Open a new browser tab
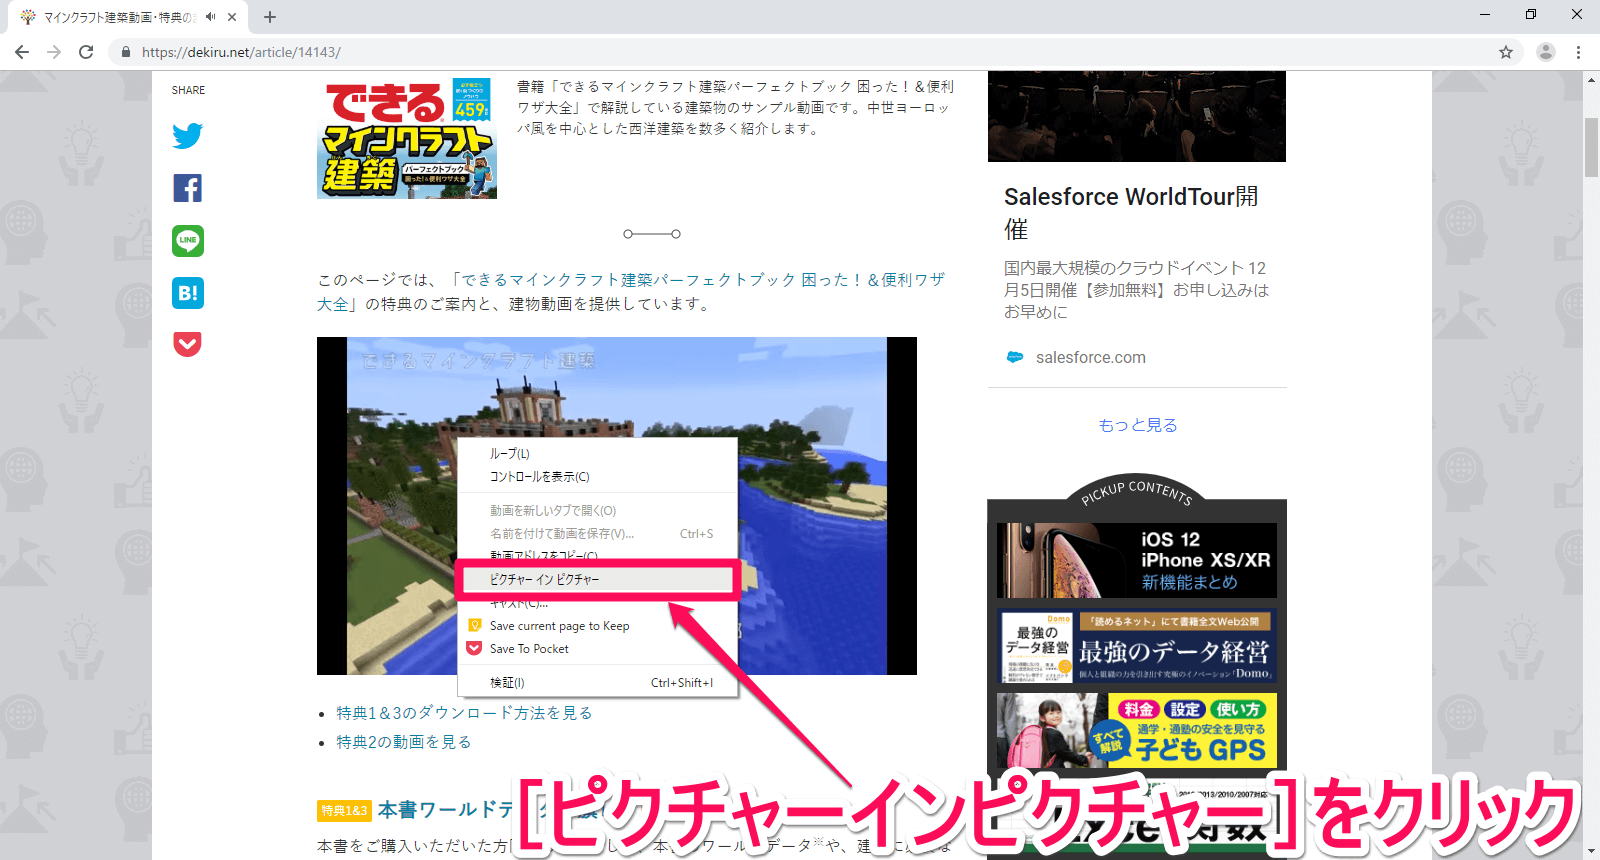 click(270, 17)
